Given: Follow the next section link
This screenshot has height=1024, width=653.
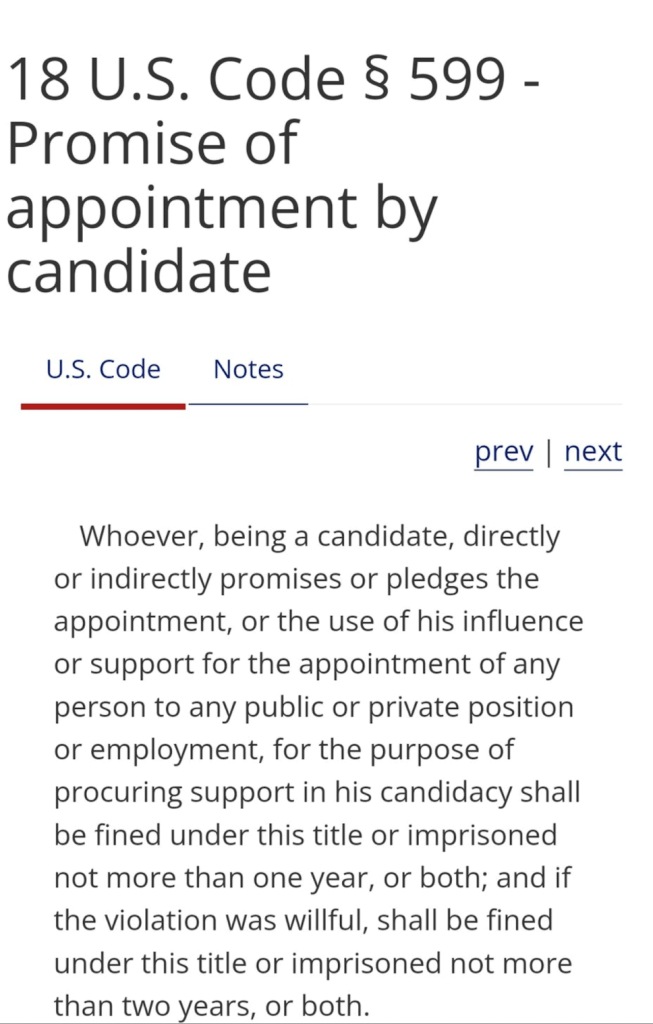Looking at the screenshot, I should (x=593, y=452).
